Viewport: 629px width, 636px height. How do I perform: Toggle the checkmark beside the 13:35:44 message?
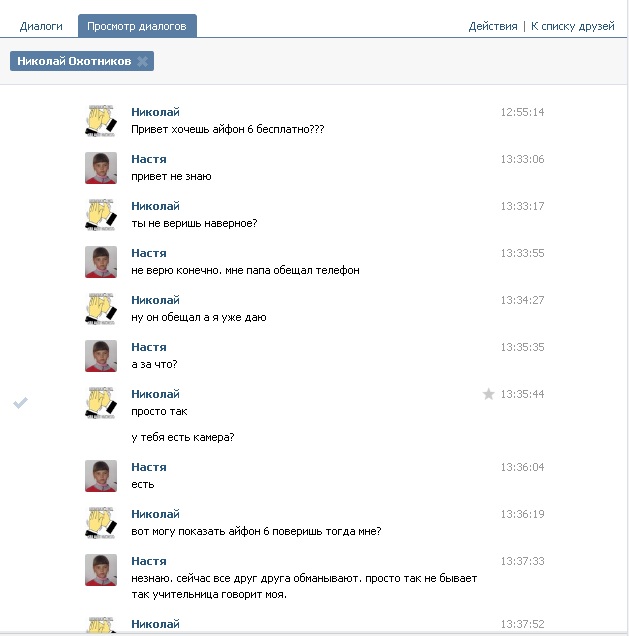(20, 402)
